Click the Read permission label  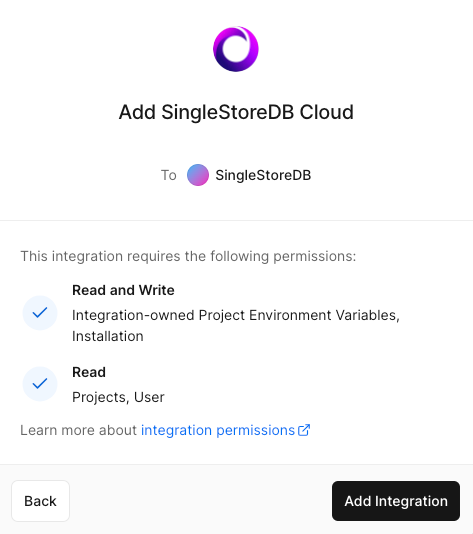89,372
